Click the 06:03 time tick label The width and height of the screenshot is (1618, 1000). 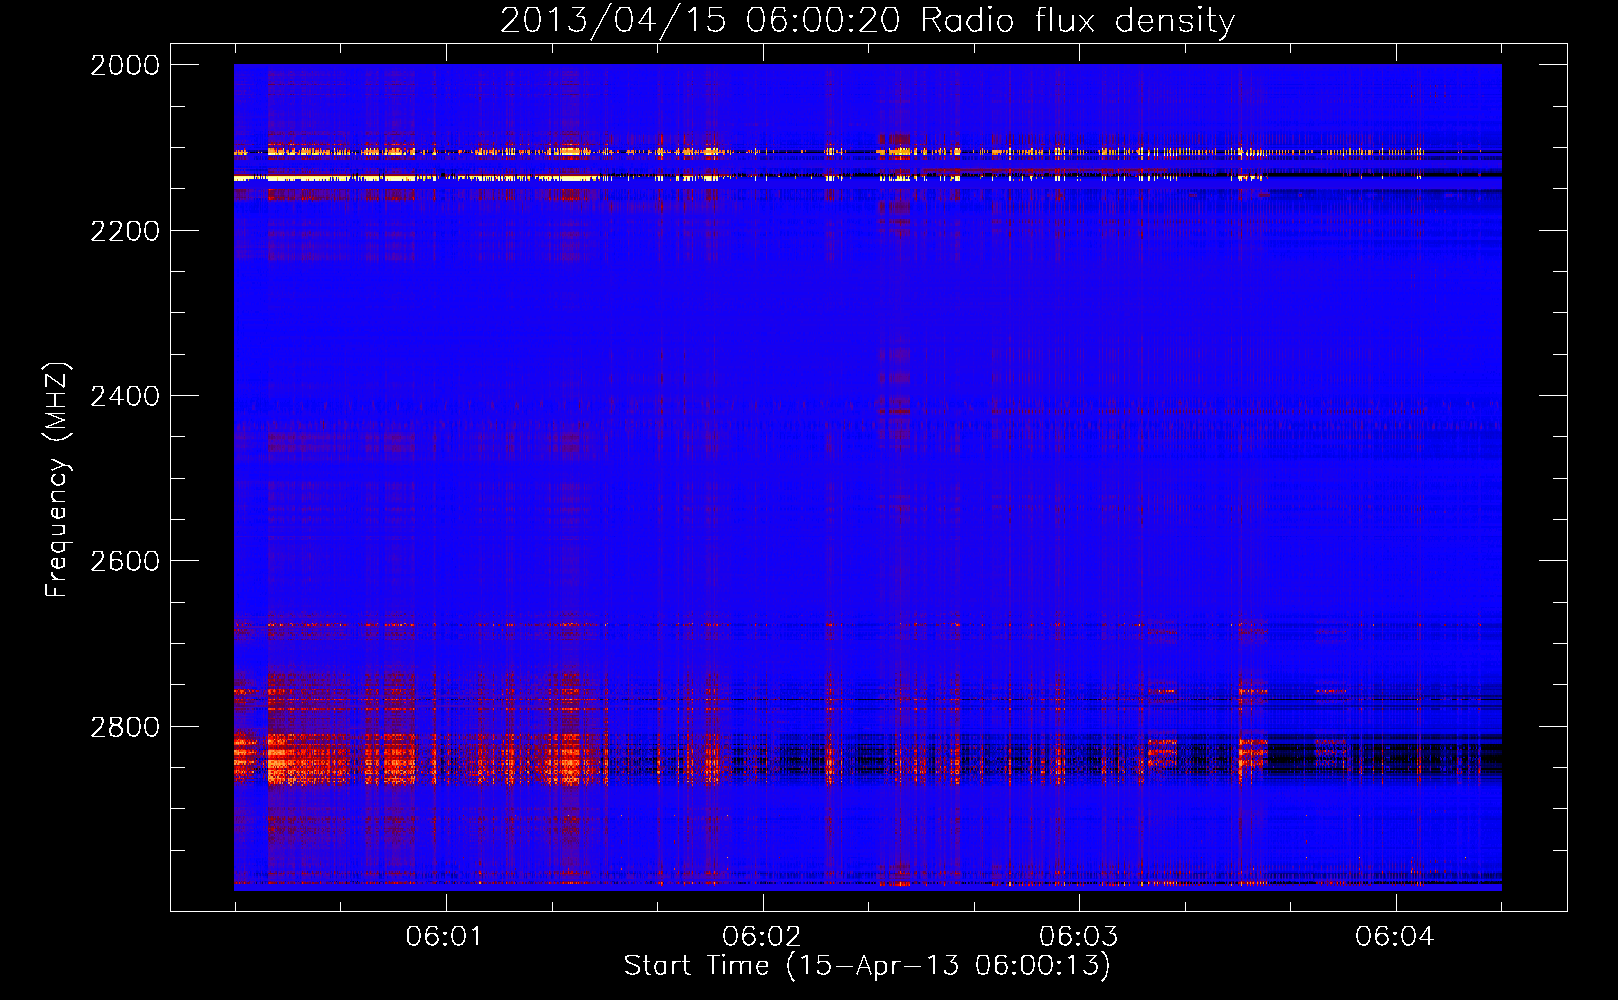[x=1078, y=936]
